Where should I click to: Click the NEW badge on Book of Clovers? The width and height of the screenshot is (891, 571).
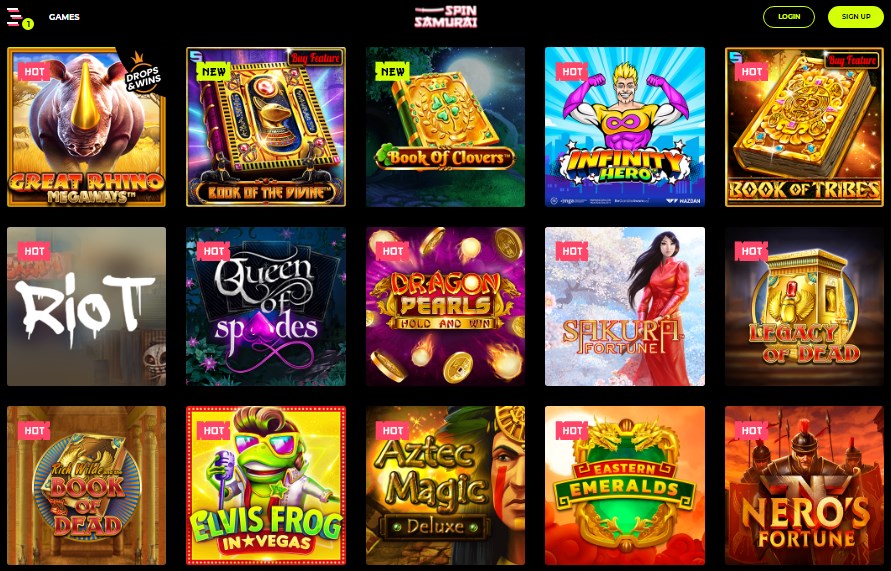pyautogui.click(x=393, y=71)
